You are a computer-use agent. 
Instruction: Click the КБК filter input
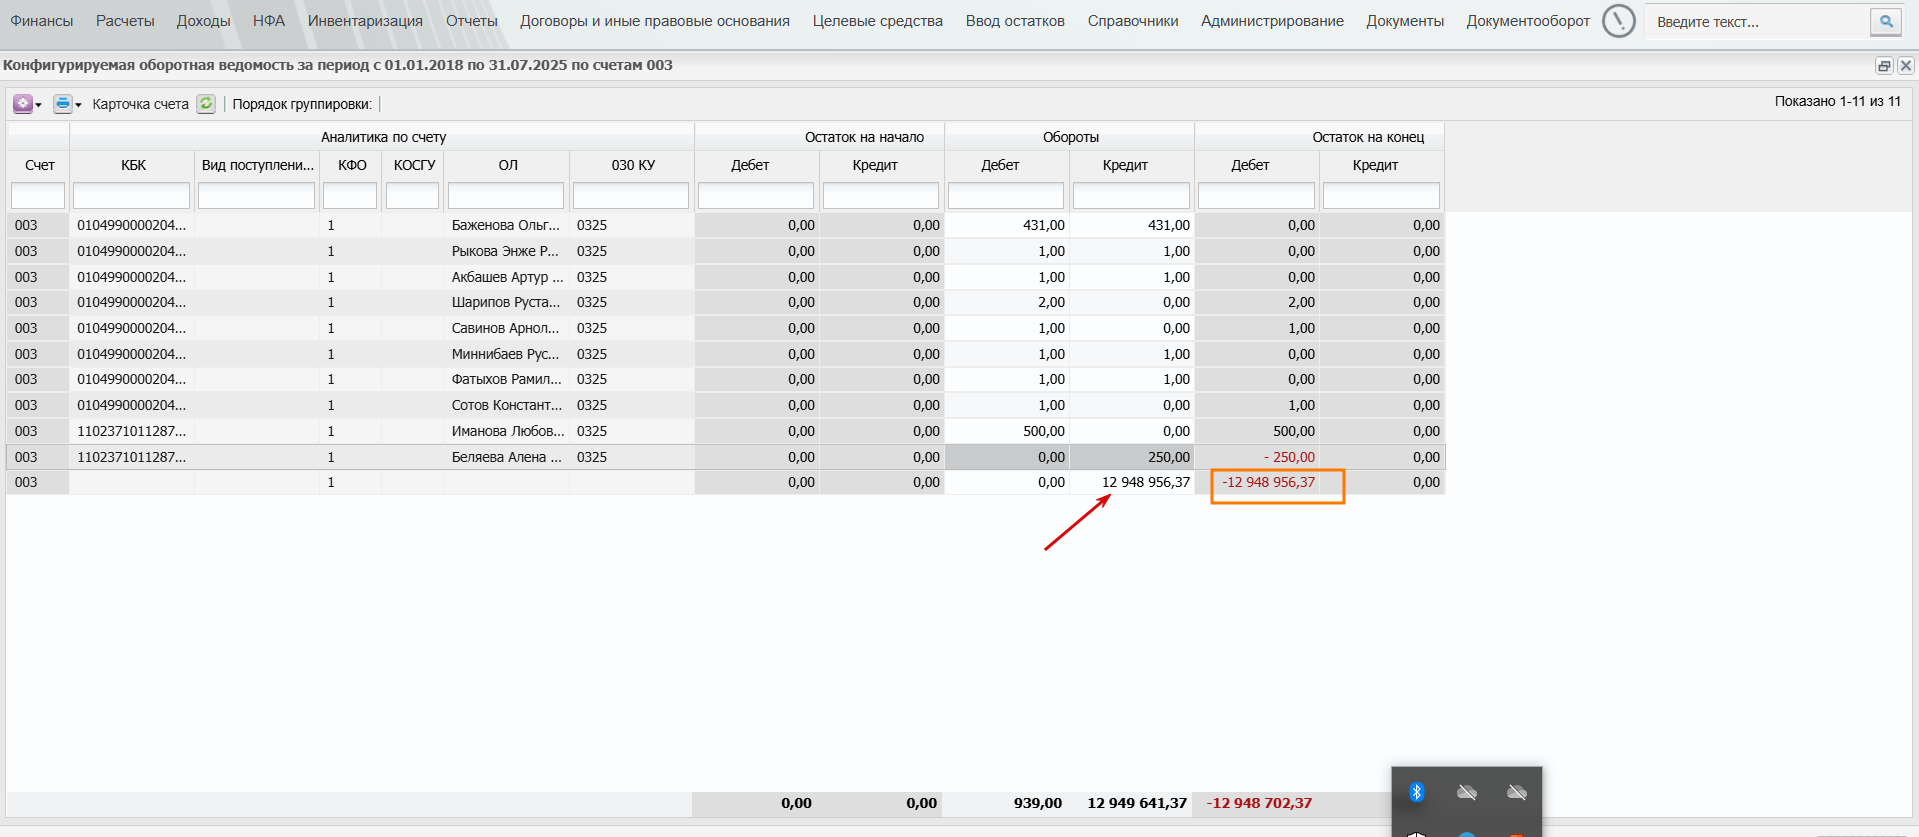[132, 195]
